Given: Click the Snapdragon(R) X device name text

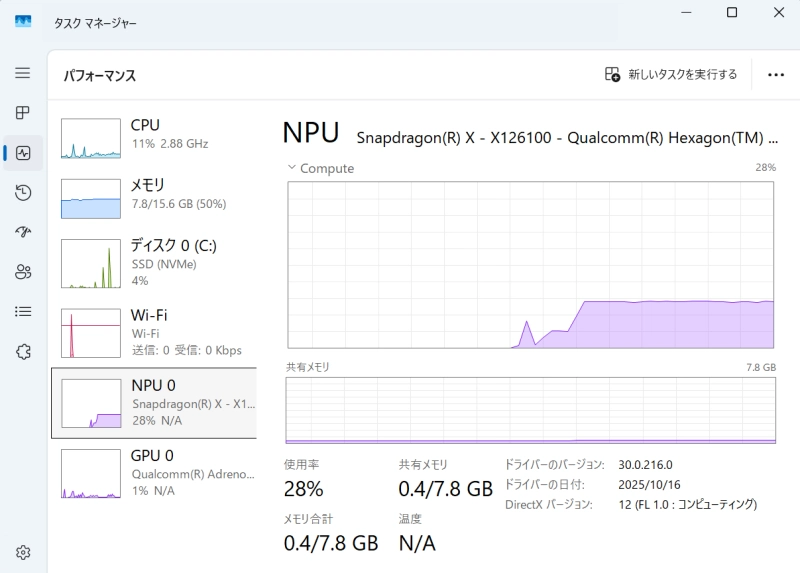Looking at the screenshot, I should click(x=567, y=138).
